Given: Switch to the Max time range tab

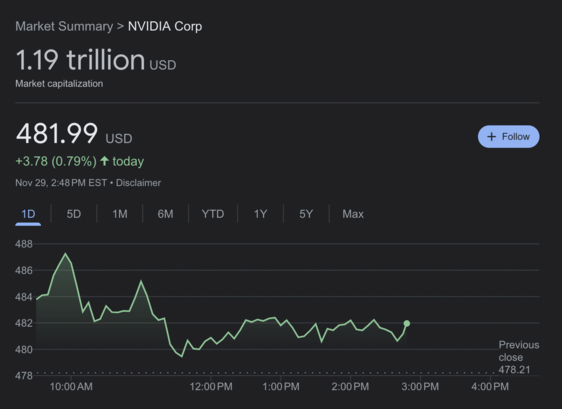Looking at the screenshot, I should point(353,214).
